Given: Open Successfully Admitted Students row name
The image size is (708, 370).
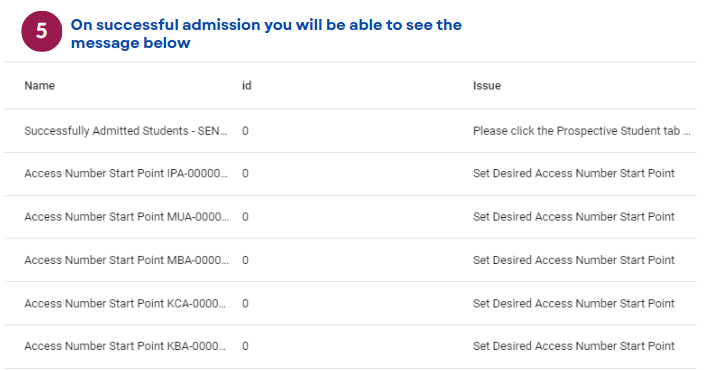Looking at the screenshot, I should point(126,131).
